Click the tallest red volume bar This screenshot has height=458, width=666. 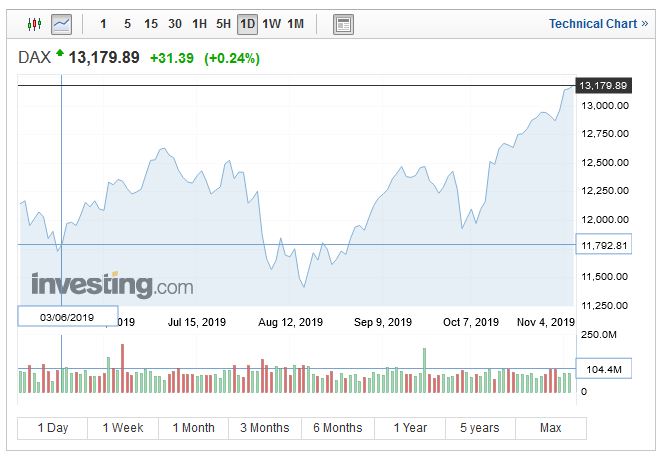pos(123,368)
